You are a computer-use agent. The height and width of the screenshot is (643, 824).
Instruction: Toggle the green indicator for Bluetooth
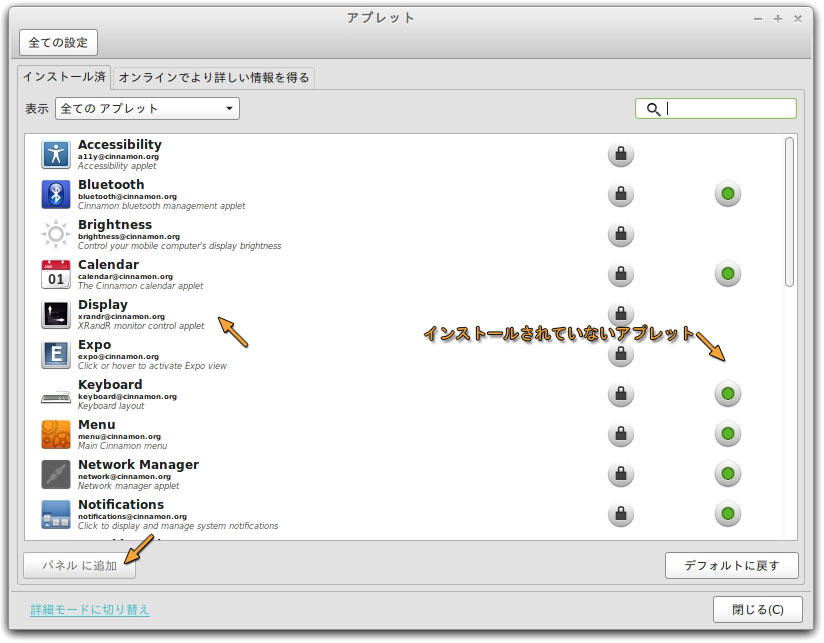pyautogui.click(x=728, y=194)
